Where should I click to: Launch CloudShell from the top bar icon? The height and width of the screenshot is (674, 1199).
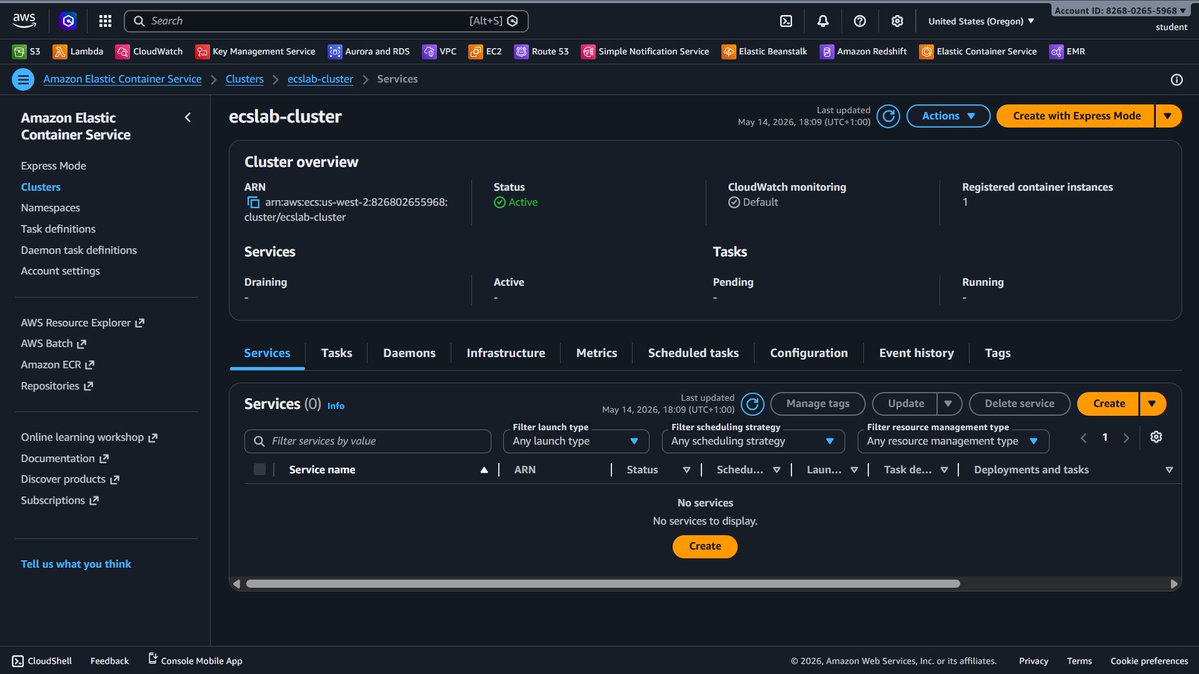pyautogui.click(x=786, y=21)
